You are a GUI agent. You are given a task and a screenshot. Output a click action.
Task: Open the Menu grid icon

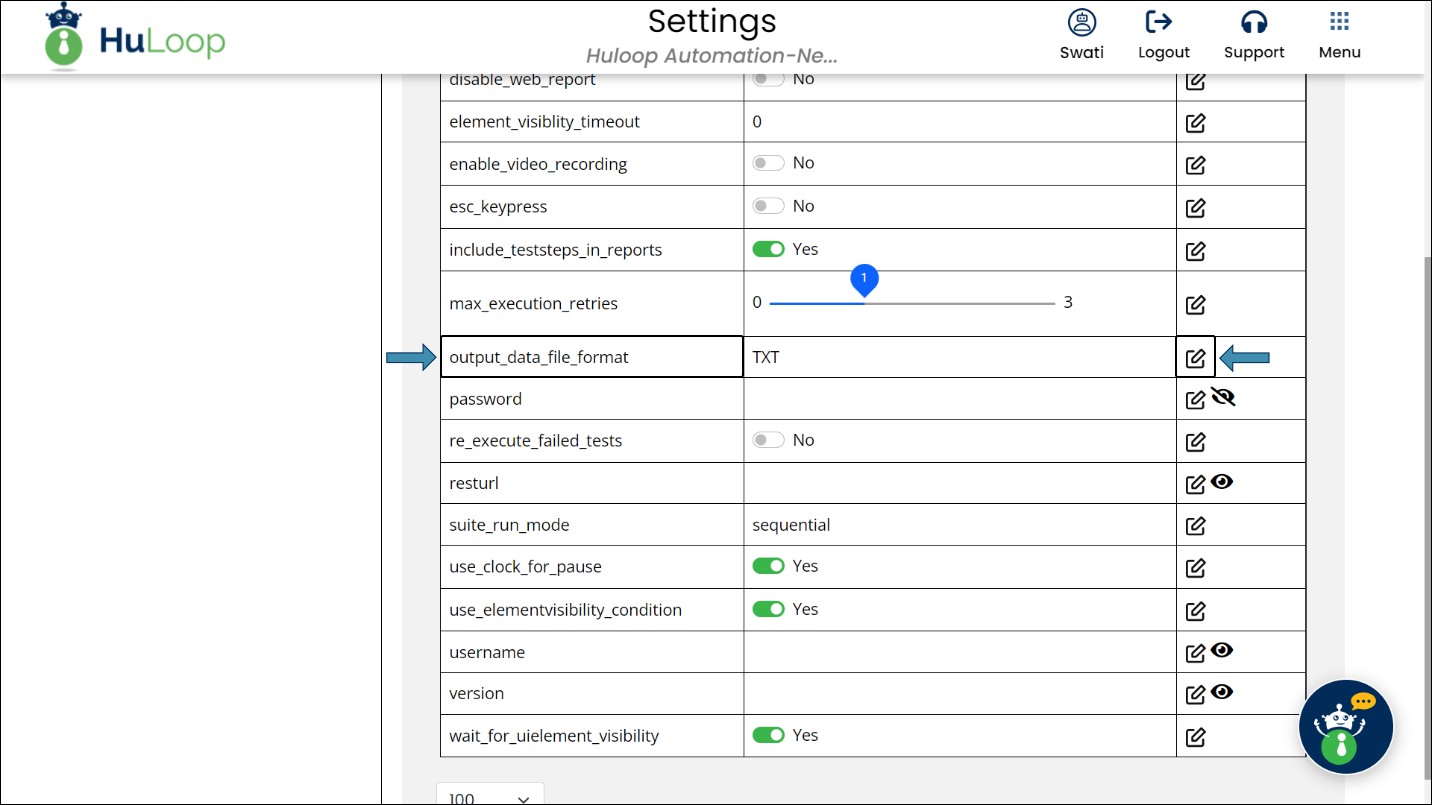coord(1339,22)
